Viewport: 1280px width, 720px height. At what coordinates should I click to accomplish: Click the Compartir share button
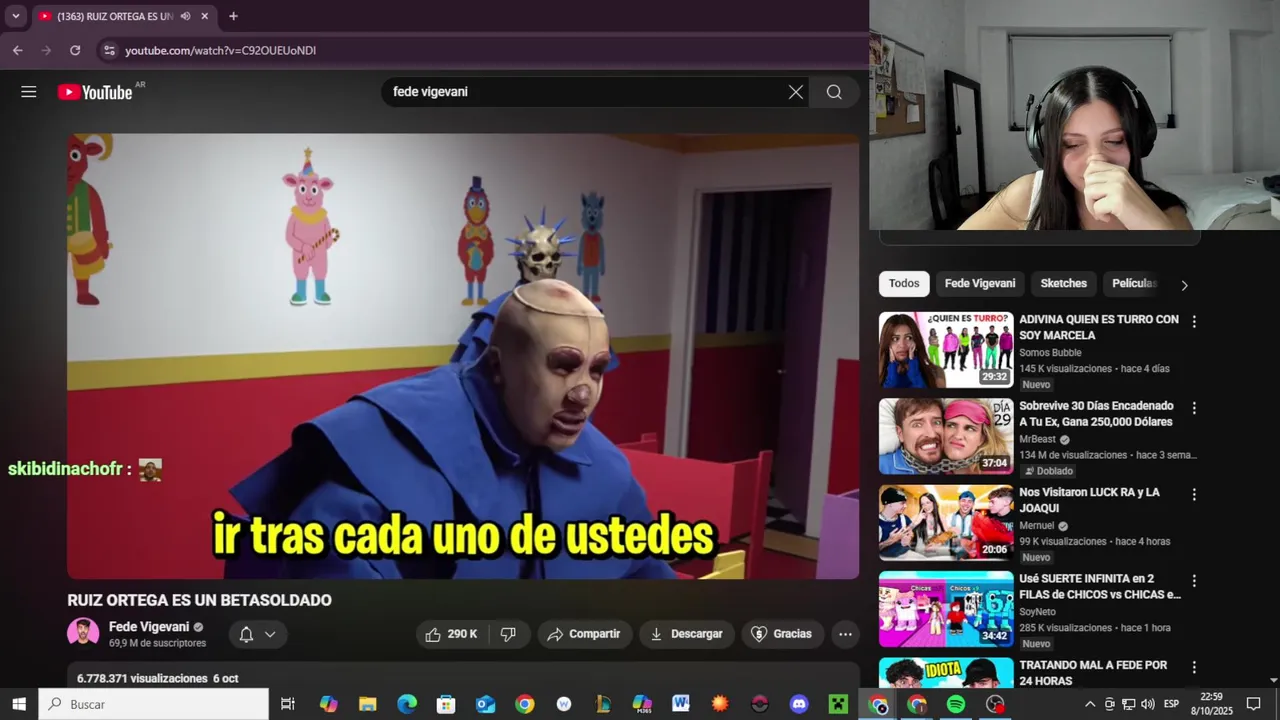(x=584, y=634)
